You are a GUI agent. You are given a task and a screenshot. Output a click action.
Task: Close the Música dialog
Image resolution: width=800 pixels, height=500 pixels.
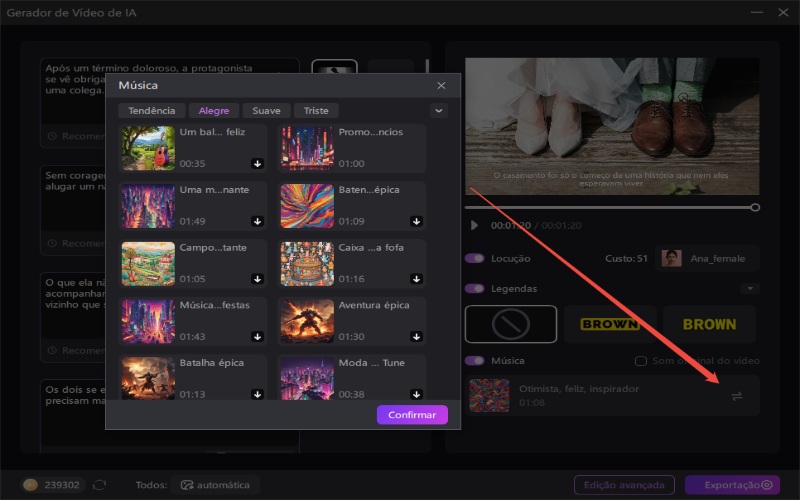[x=441, y=86]
